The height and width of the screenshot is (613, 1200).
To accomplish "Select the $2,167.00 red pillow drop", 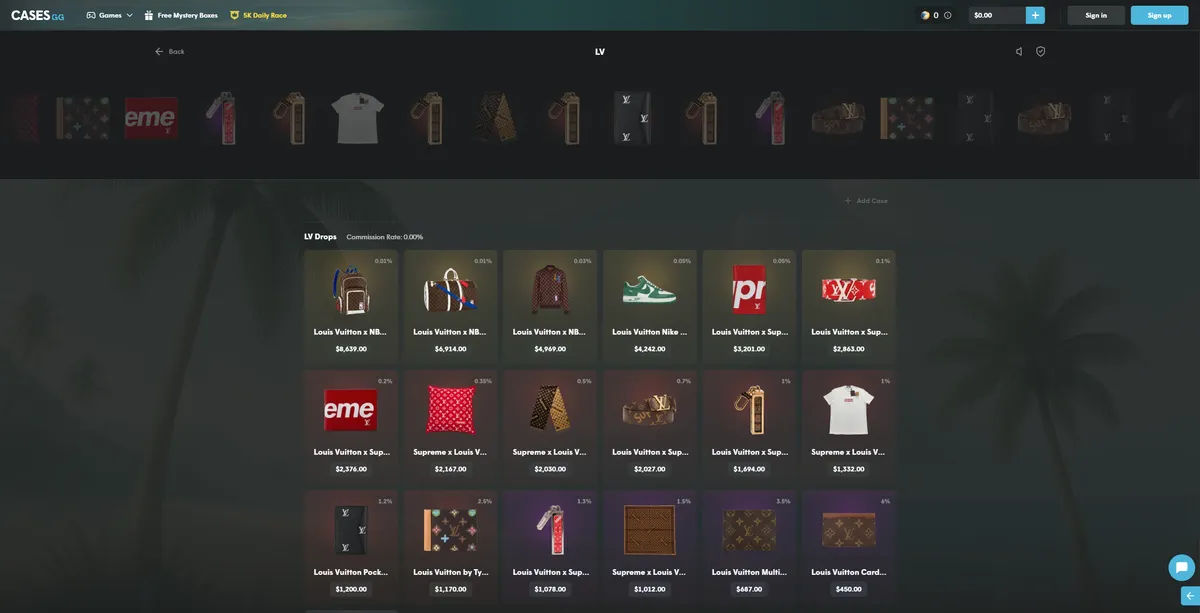I will [x=450, y=426].
